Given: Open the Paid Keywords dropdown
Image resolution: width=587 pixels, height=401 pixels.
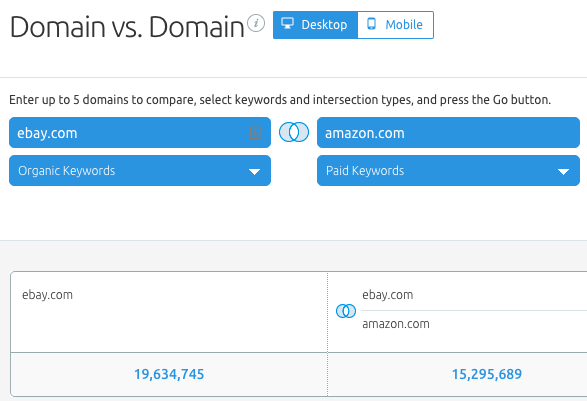Looking at the screenshot, I should click(448, 171).
